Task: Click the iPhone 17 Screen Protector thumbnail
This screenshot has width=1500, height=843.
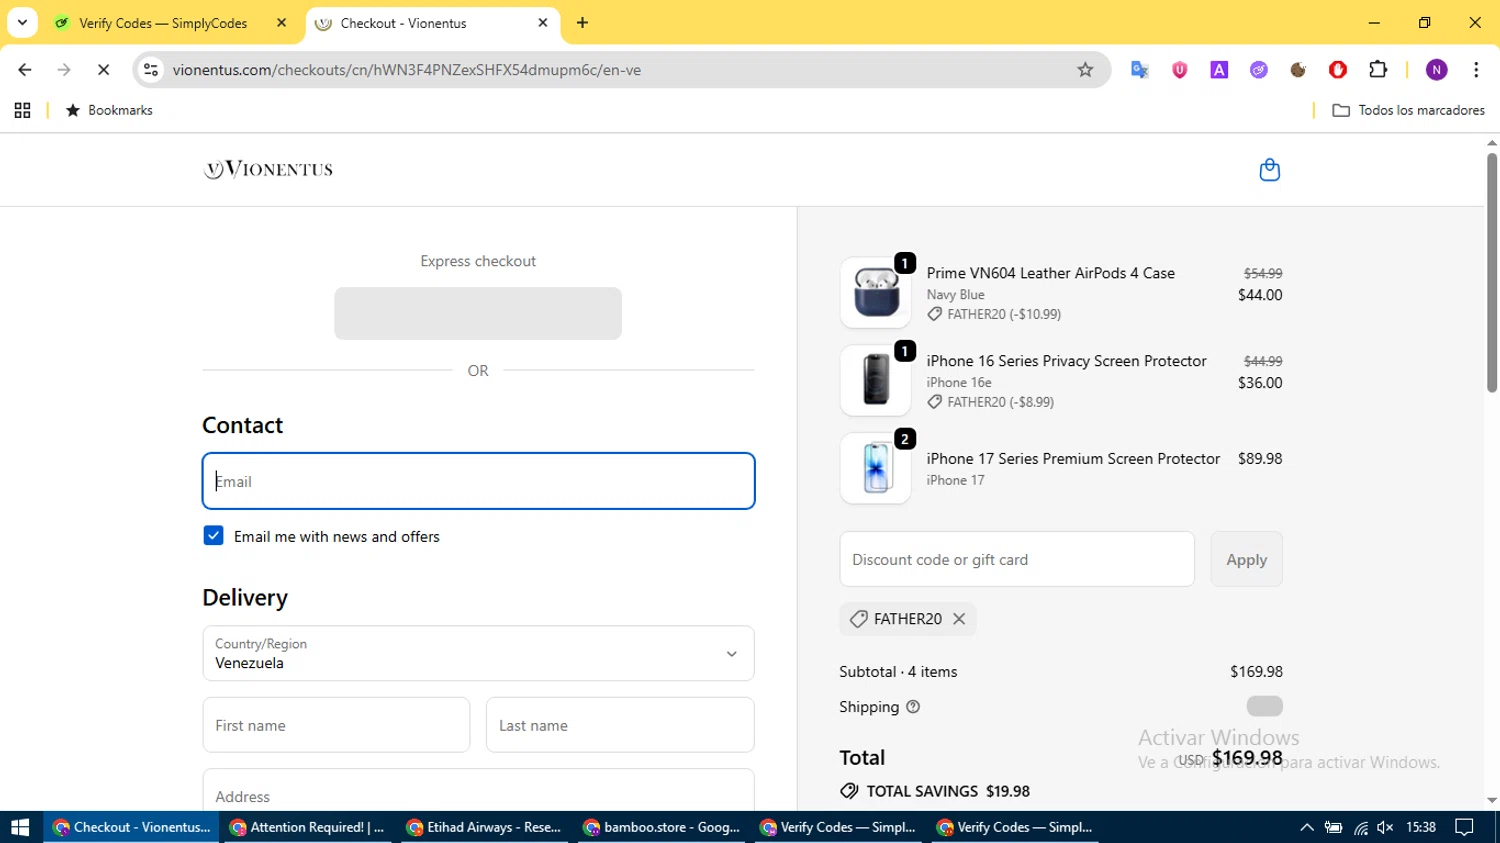Action: [876, 468]
